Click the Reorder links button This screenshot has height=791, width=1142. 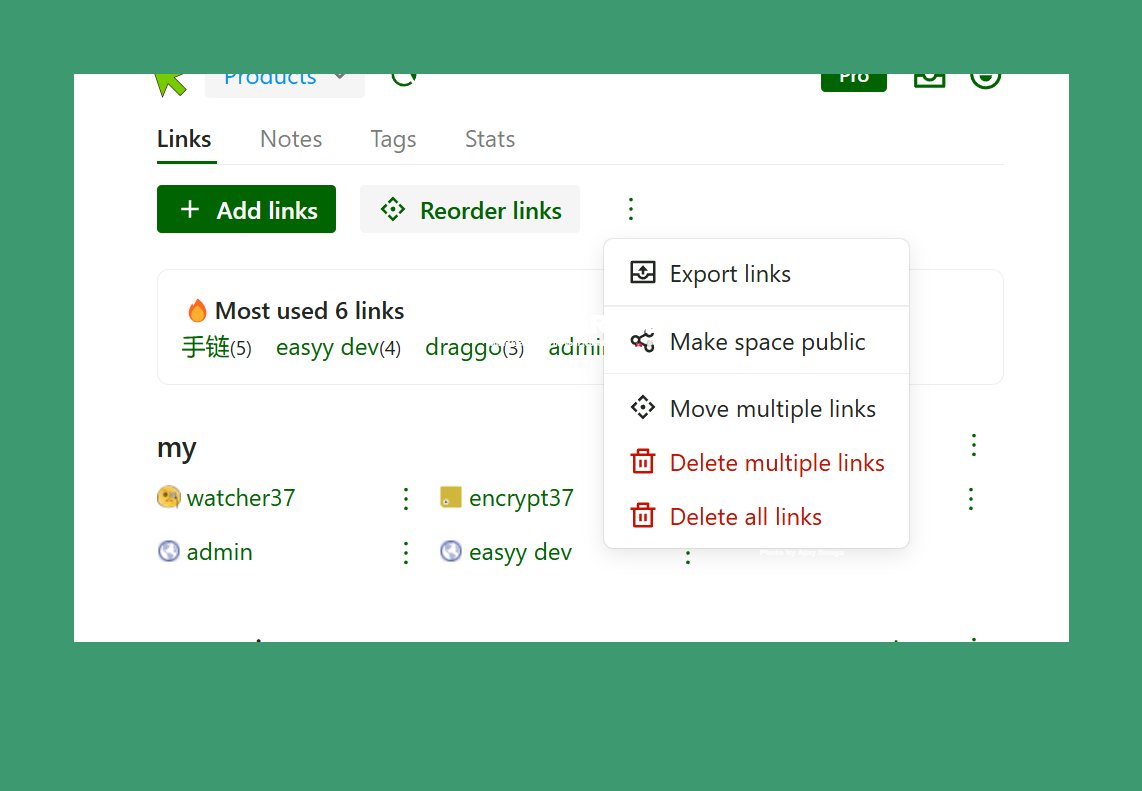tap(470, 209)
